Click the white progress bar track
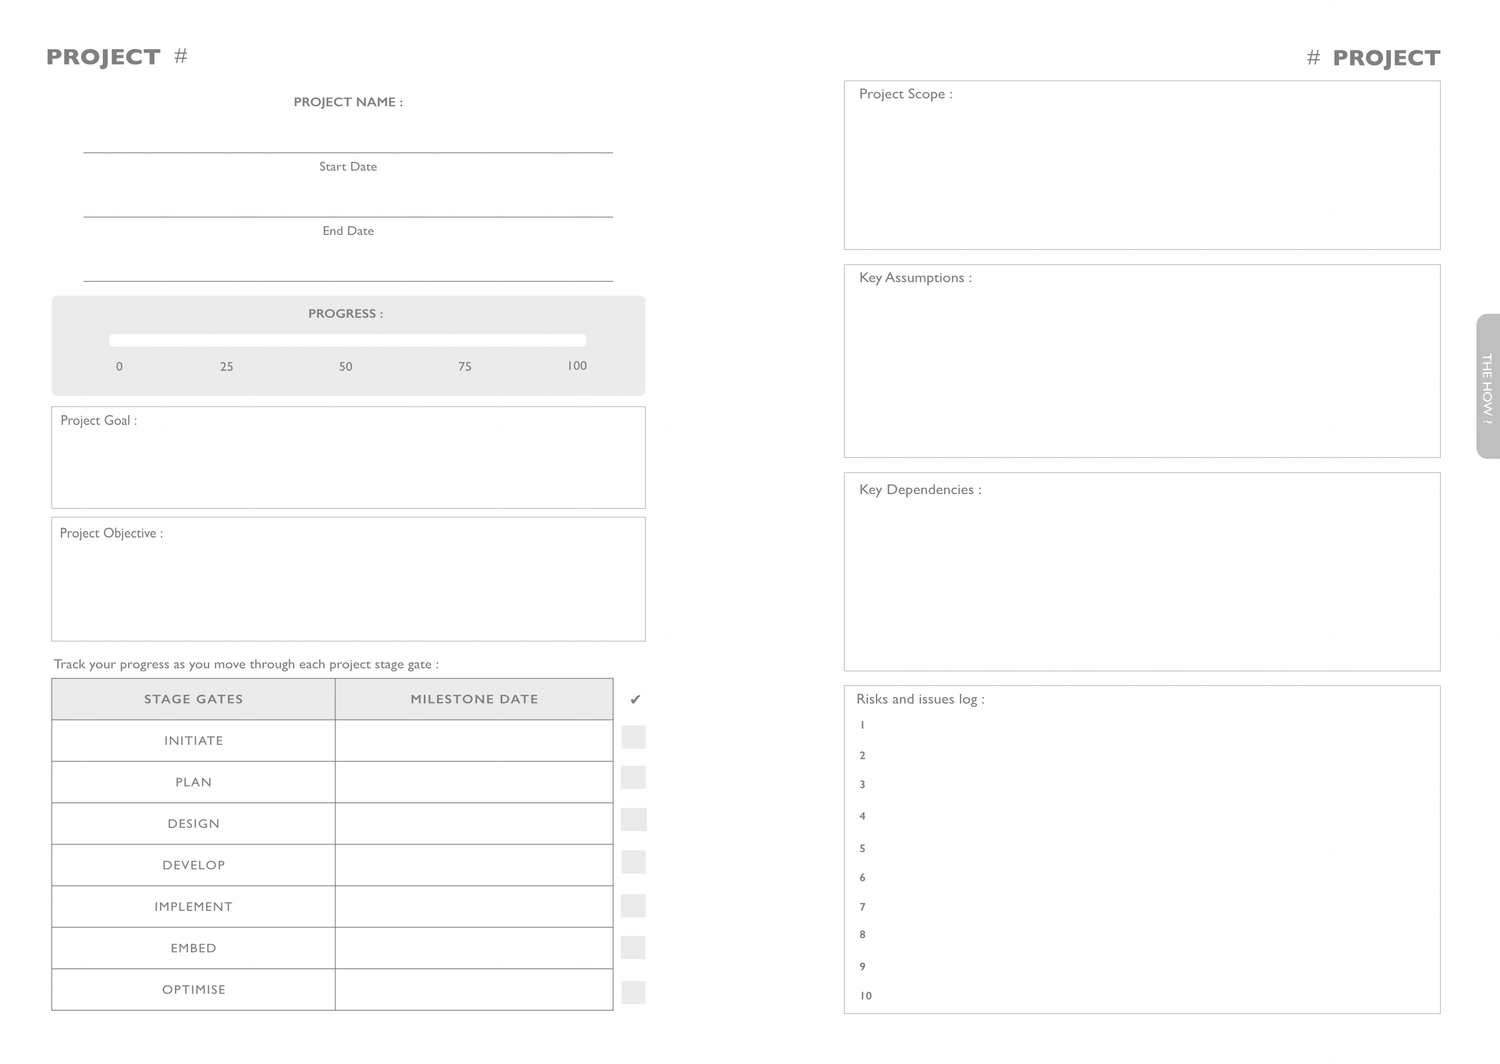The height and width of the screenshot is (1064, 1500). pyautogui.click(x=347, y=340)
